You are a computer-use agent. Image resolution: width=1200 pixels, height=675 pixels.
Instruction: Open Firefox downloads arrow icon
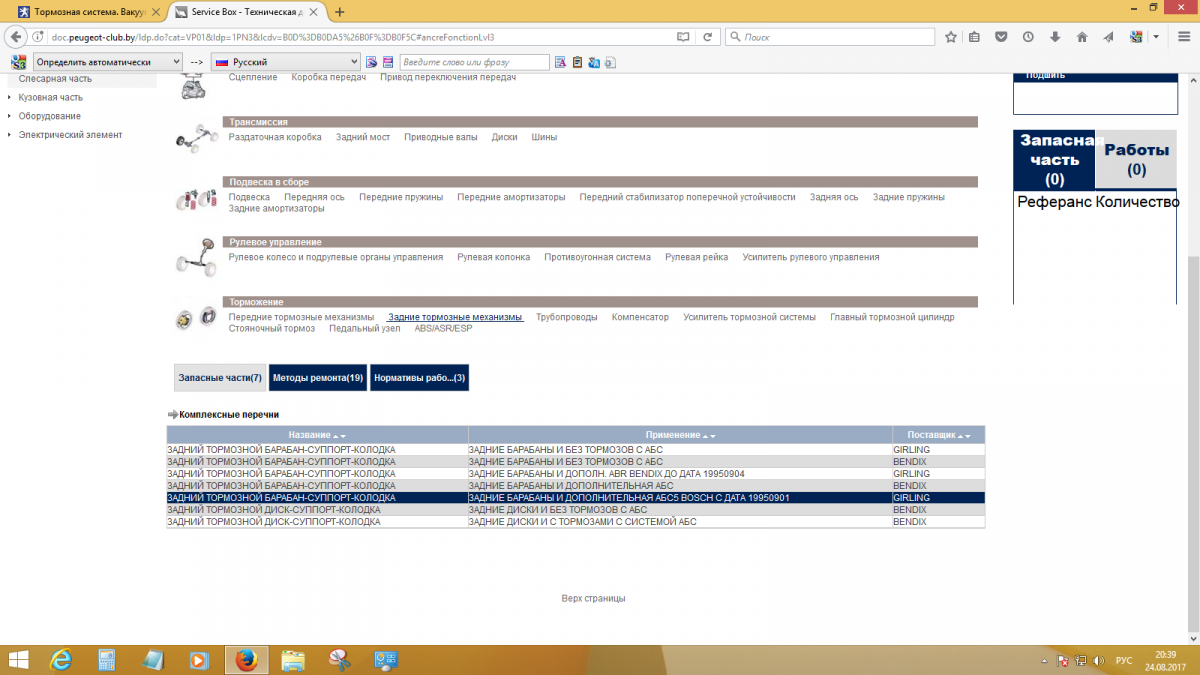pos(1055,37)
